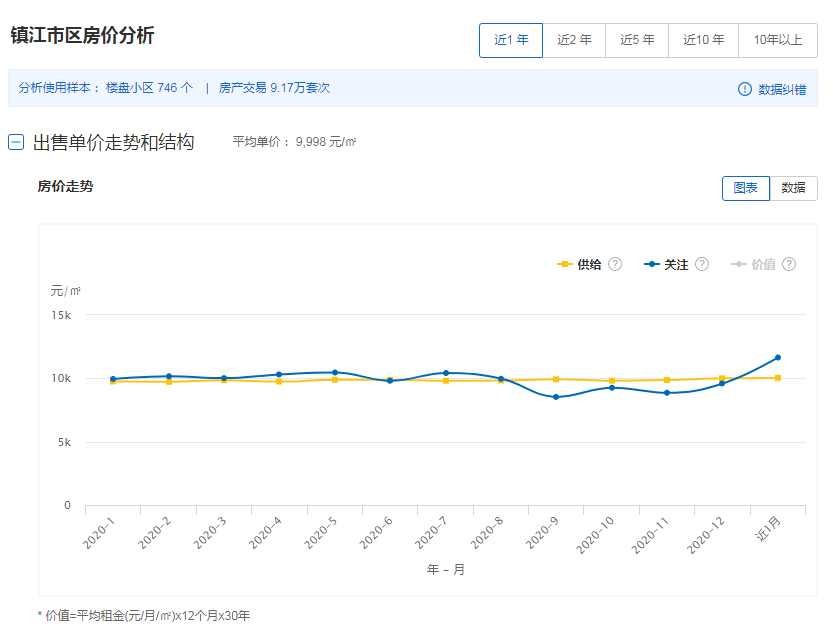The width and height of the screenshot is (833, 628).
Task: Click the yellow 供给 legend marker icon
Action: click(x=566, y=264)
